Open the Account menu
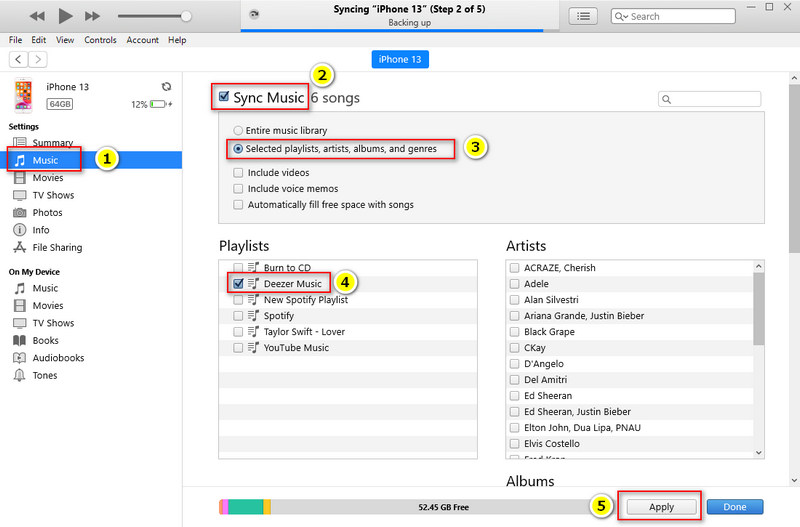 point(142,40)
